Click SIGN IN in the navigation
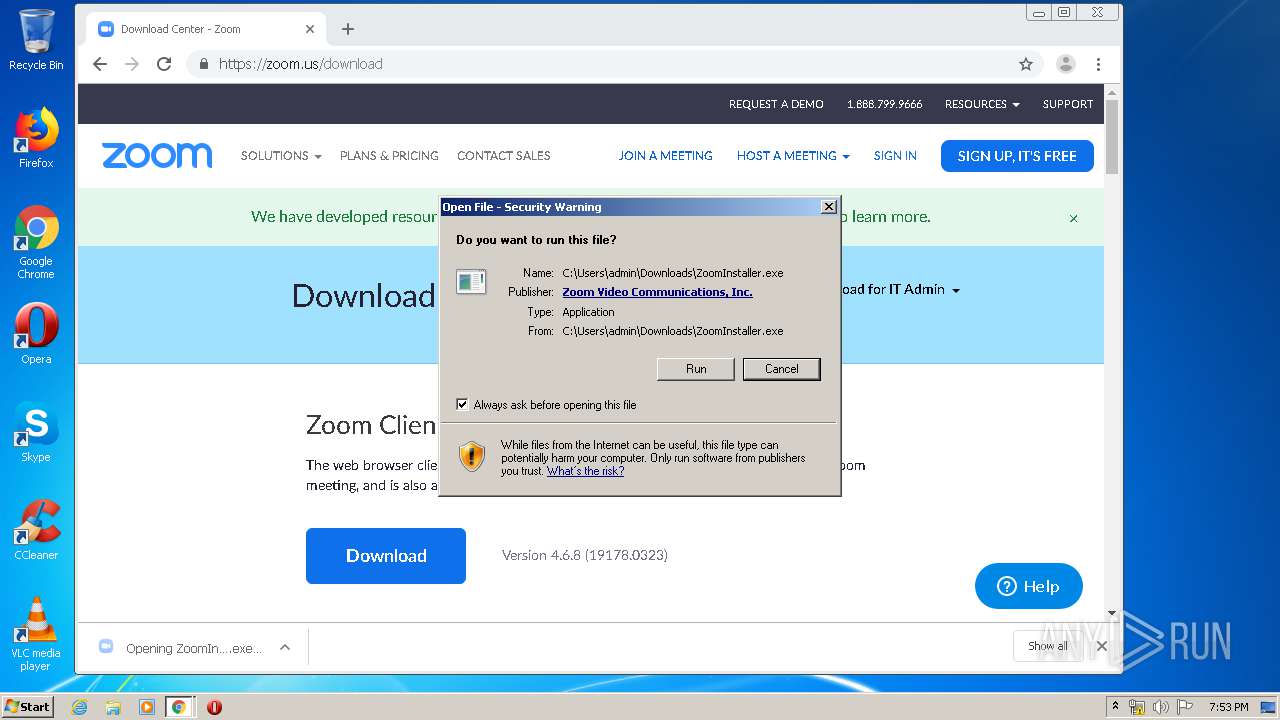Screen dimensions: 1280x720 [895, 156]
